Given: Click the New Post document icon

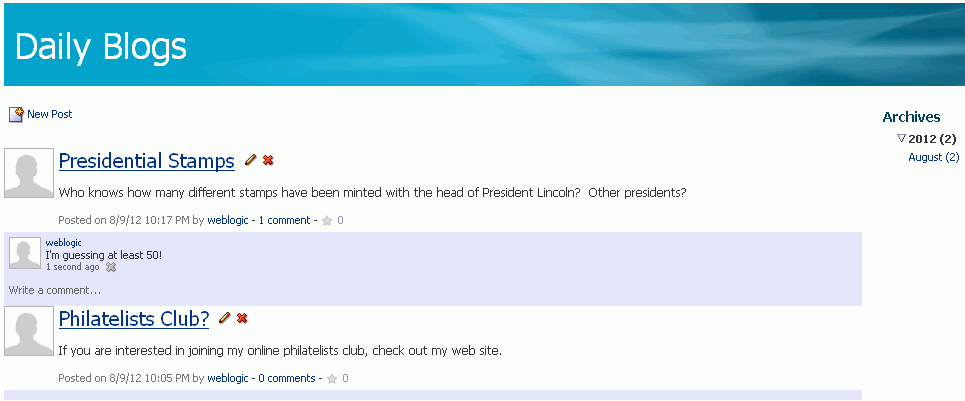Looking at the screenshot, I should coord(16,114).
